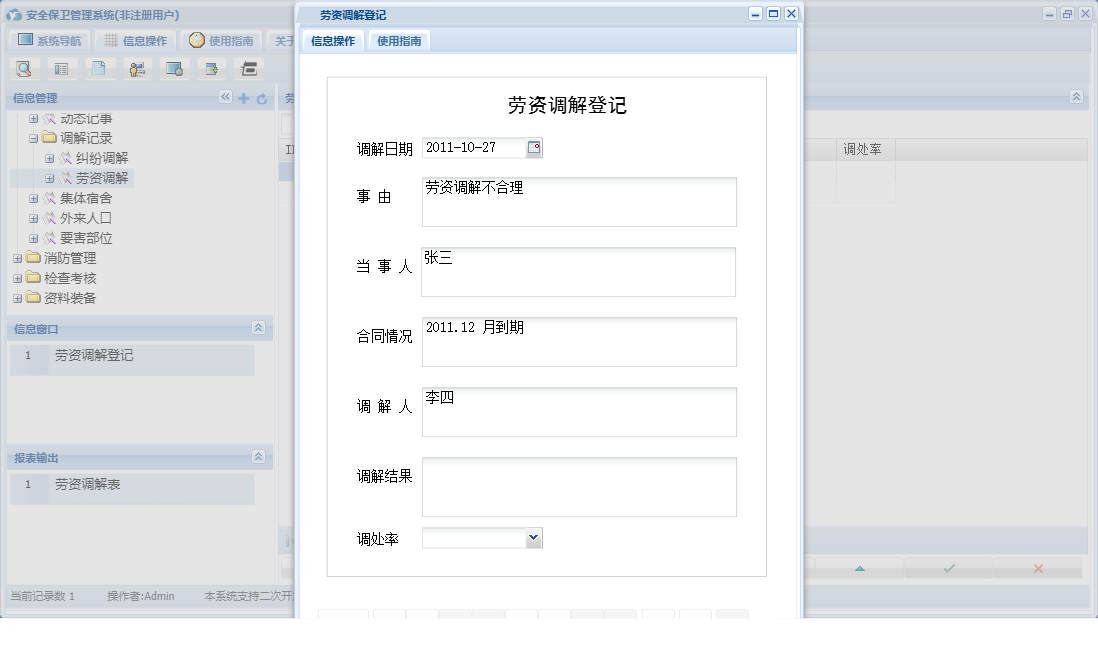Open the user management toolbar icon
This screenshot has height=655, width=1098.
coord(136,68)
